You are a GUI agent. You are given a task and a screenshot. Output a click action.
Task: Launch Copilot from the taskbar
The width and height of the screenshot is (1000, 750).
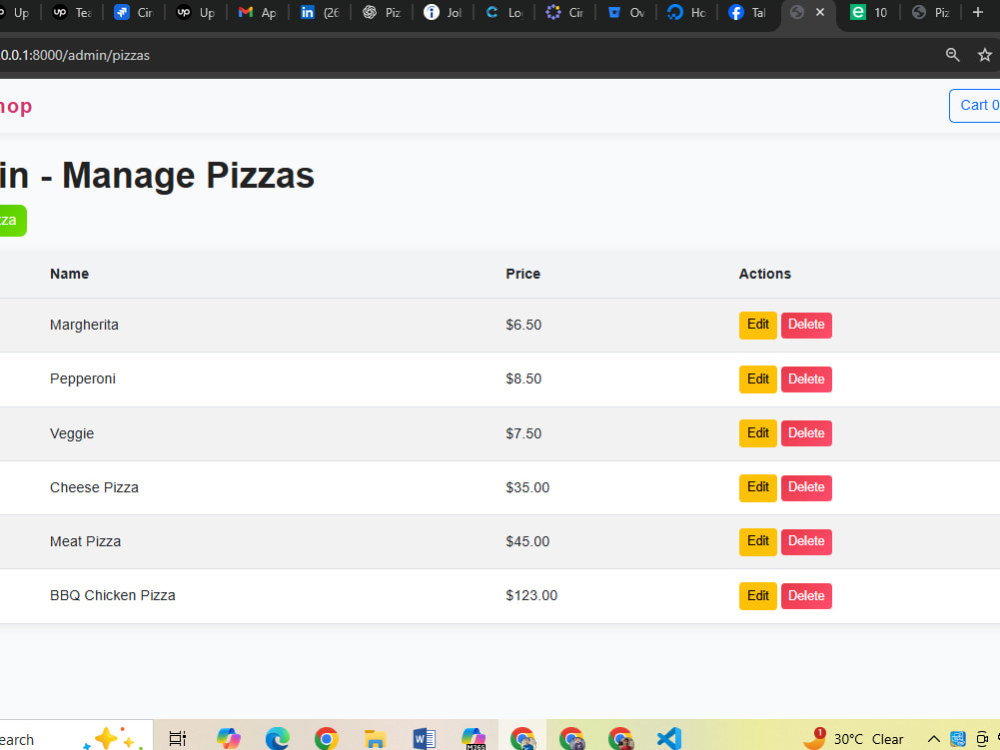click(228, 739)
